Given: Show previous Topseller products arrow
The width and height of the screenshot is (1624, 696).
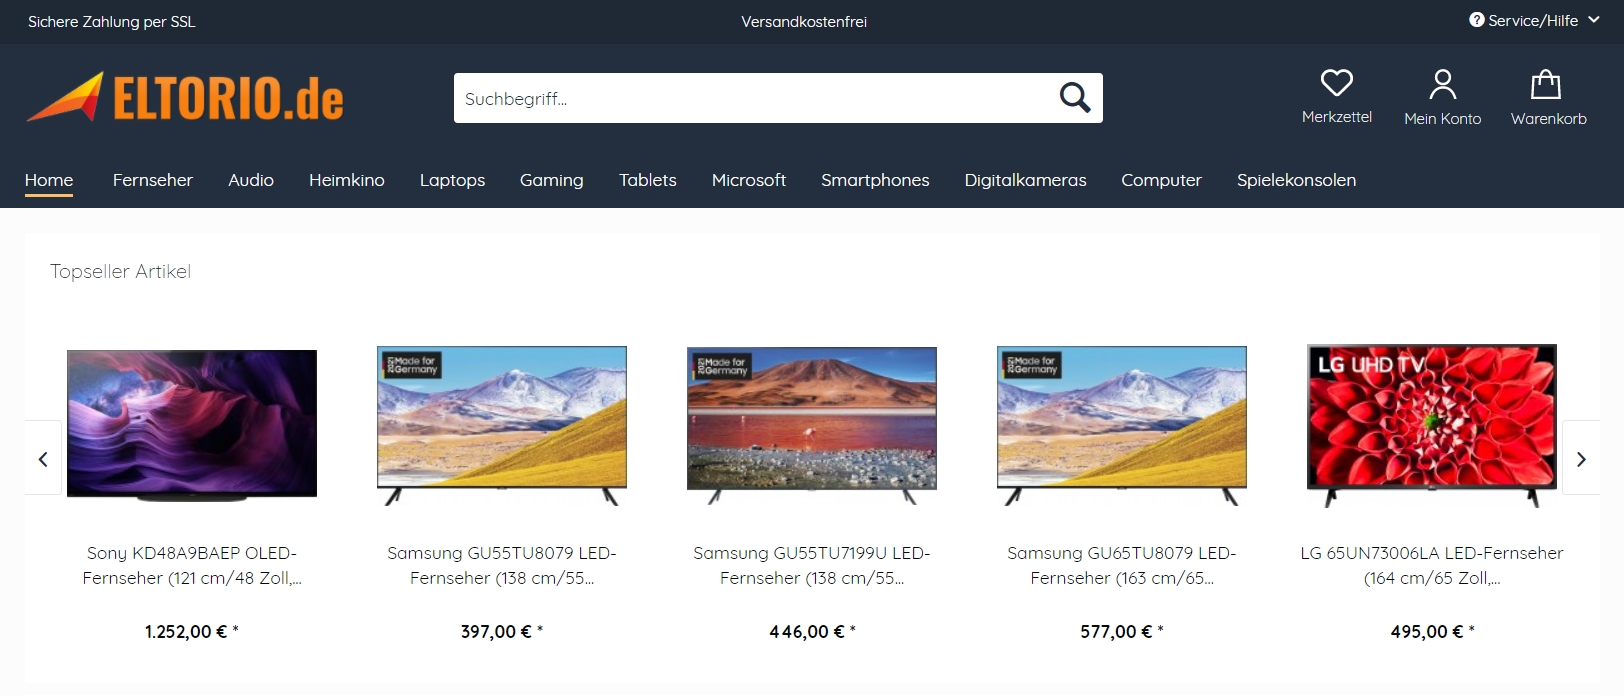Looking at the screenshot, I should tap(43, 459).
